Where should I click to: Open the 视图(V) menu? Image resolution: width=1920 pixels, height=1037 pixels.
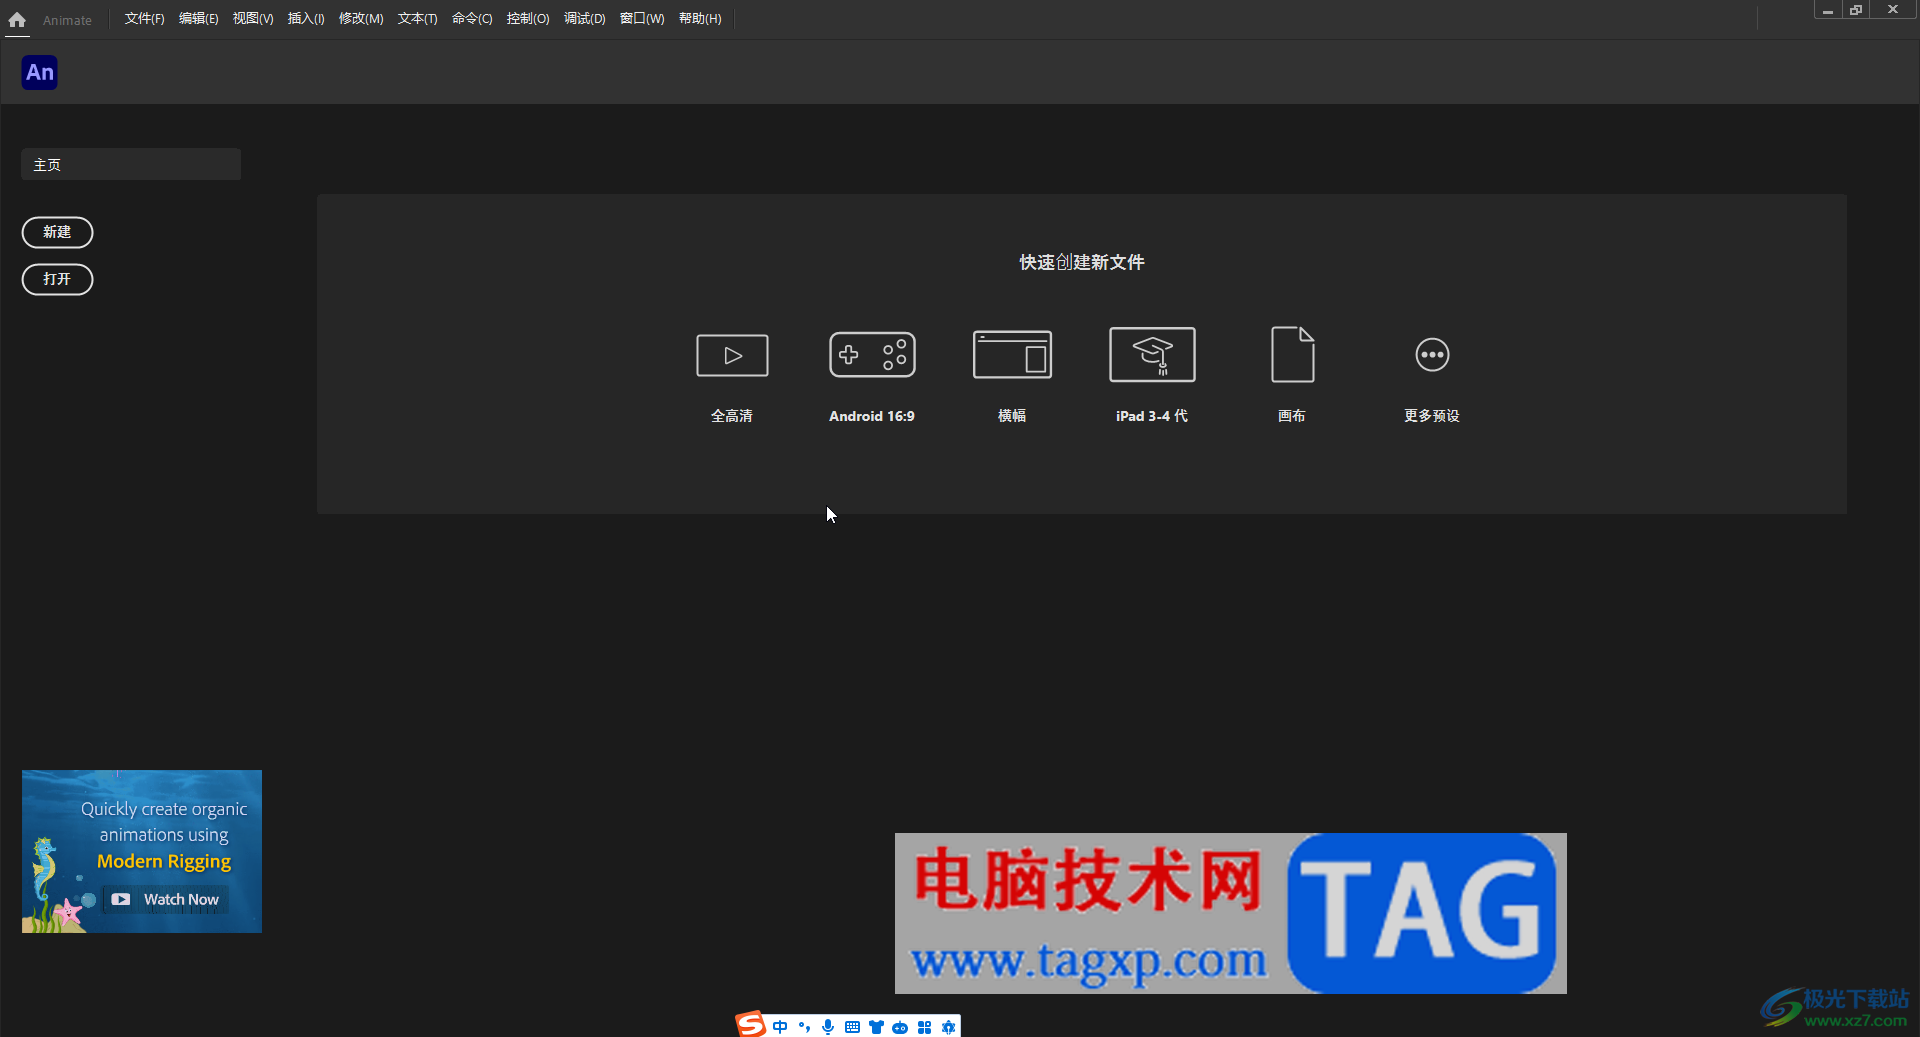click(x=253, y=19)
